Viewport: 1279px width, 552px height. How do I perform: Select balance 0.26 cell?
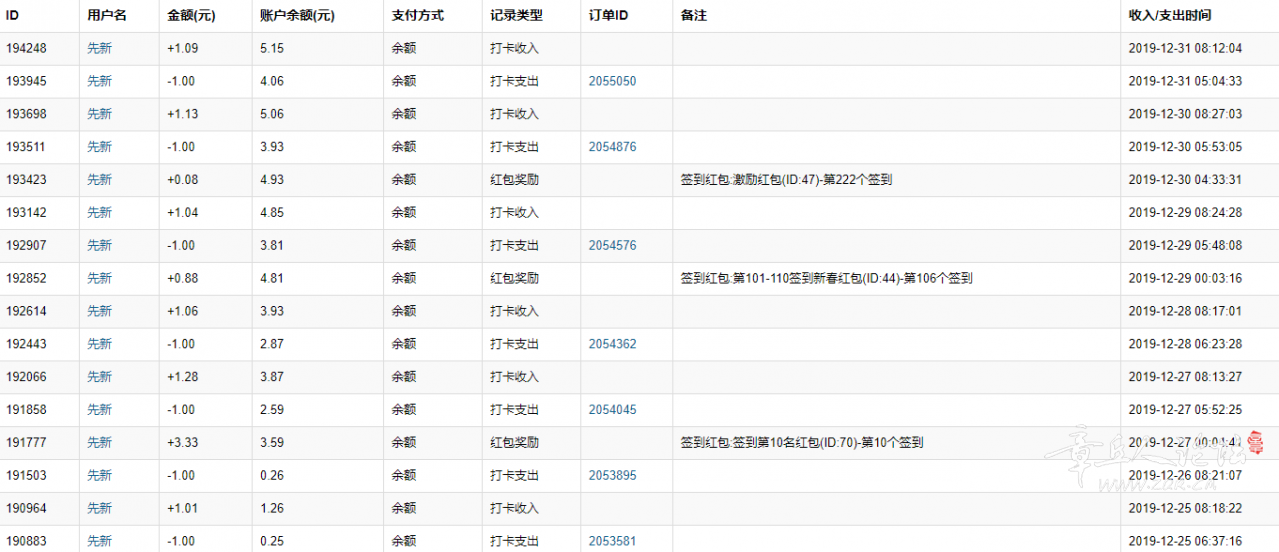pyautogui.click(x=272, y=475)
